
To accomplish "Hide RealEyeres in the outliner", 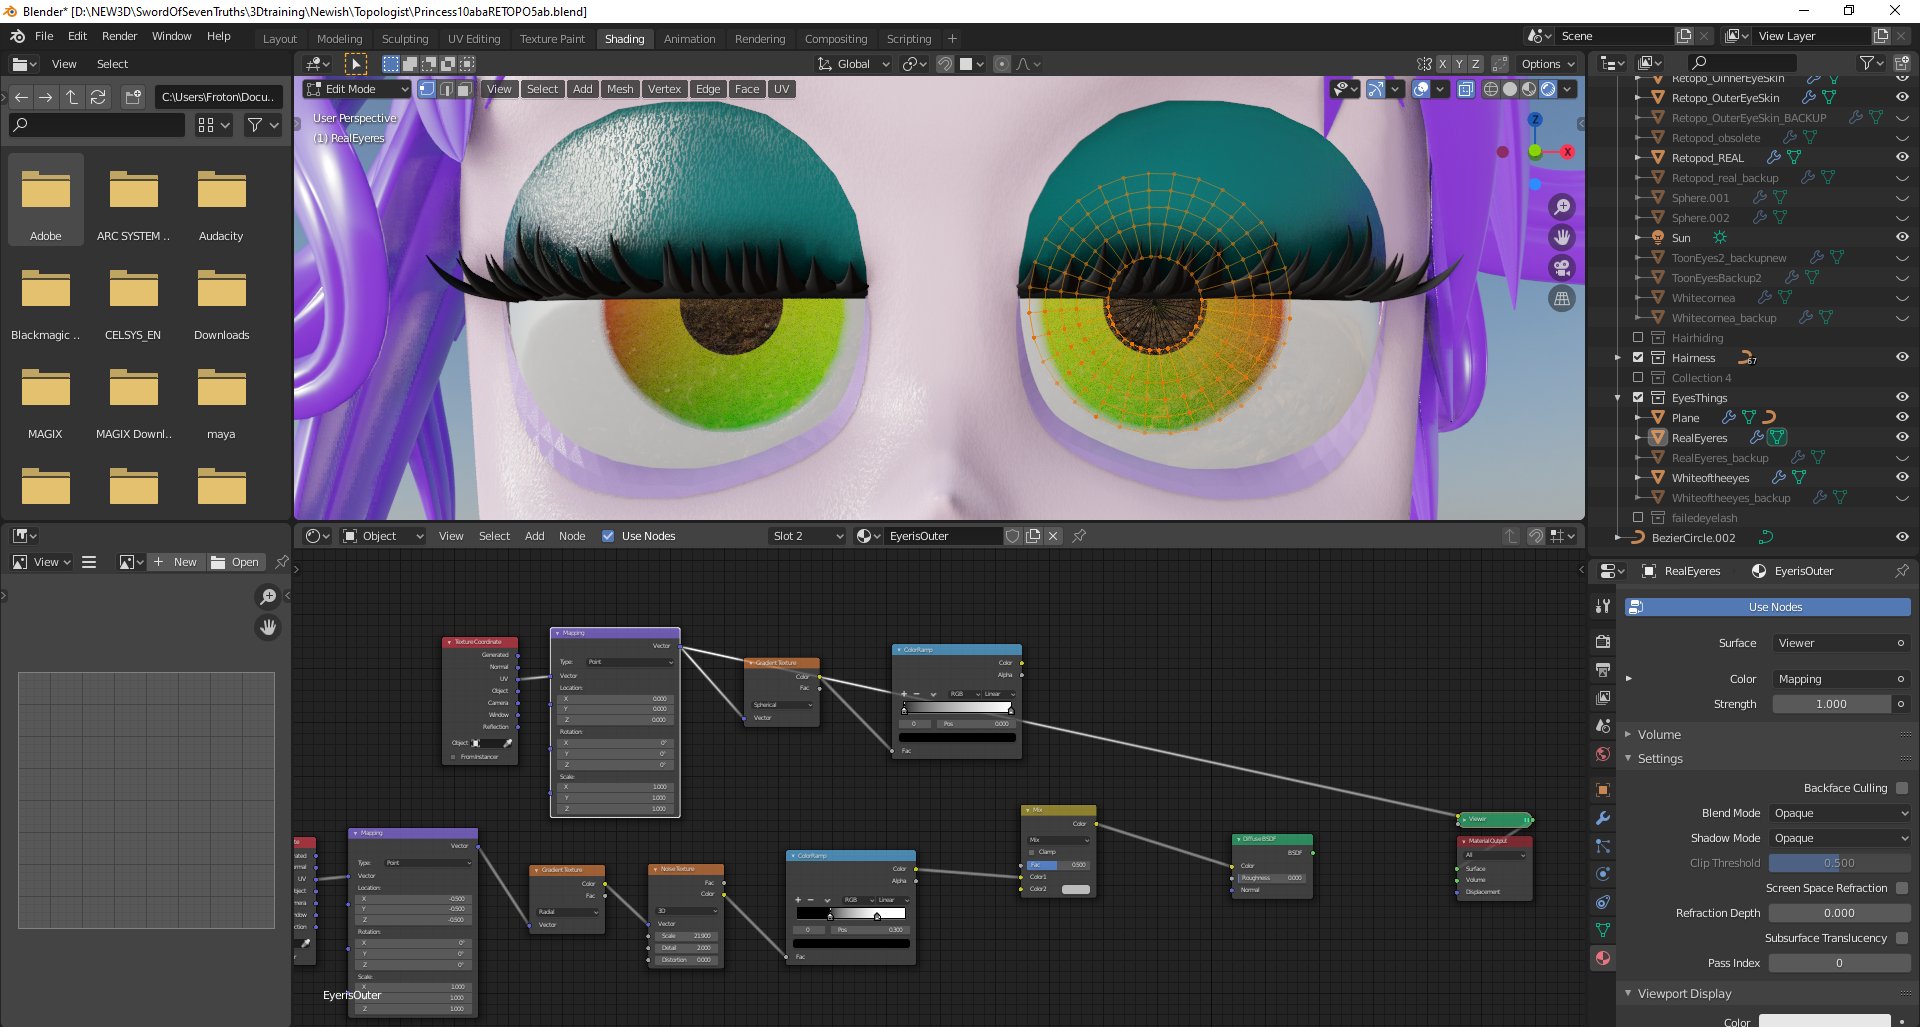I will [x=1902, y=437].
